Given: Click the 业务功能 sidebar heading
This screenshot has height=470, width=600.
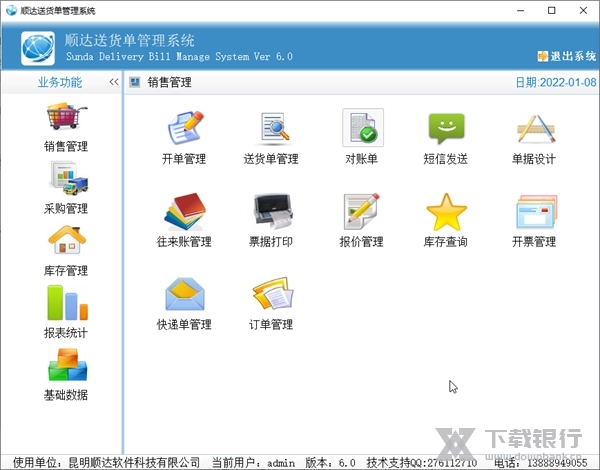Looking at the screenshot, I should point(60,82).
